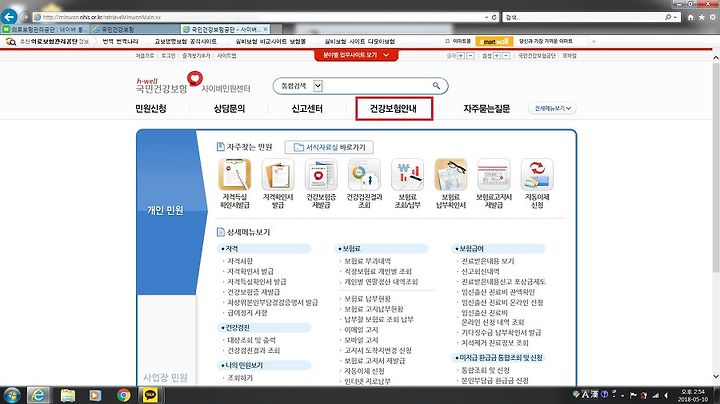Open browser tools gear icon
The width and height of the screenshot is (720, 404).
point(713,17)
